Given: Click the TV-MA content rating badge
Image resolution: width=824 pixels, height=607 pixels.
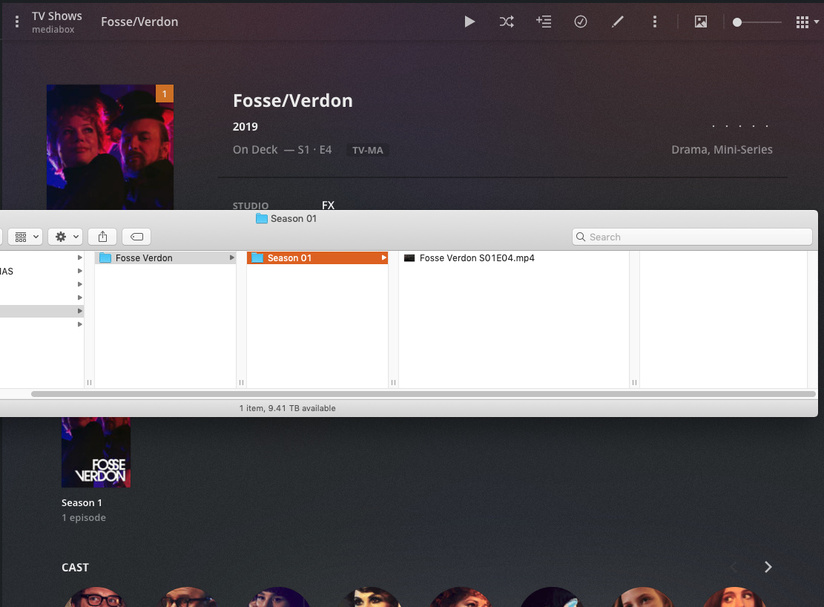Looking at the screenshot, I should [x=367, y=150].
